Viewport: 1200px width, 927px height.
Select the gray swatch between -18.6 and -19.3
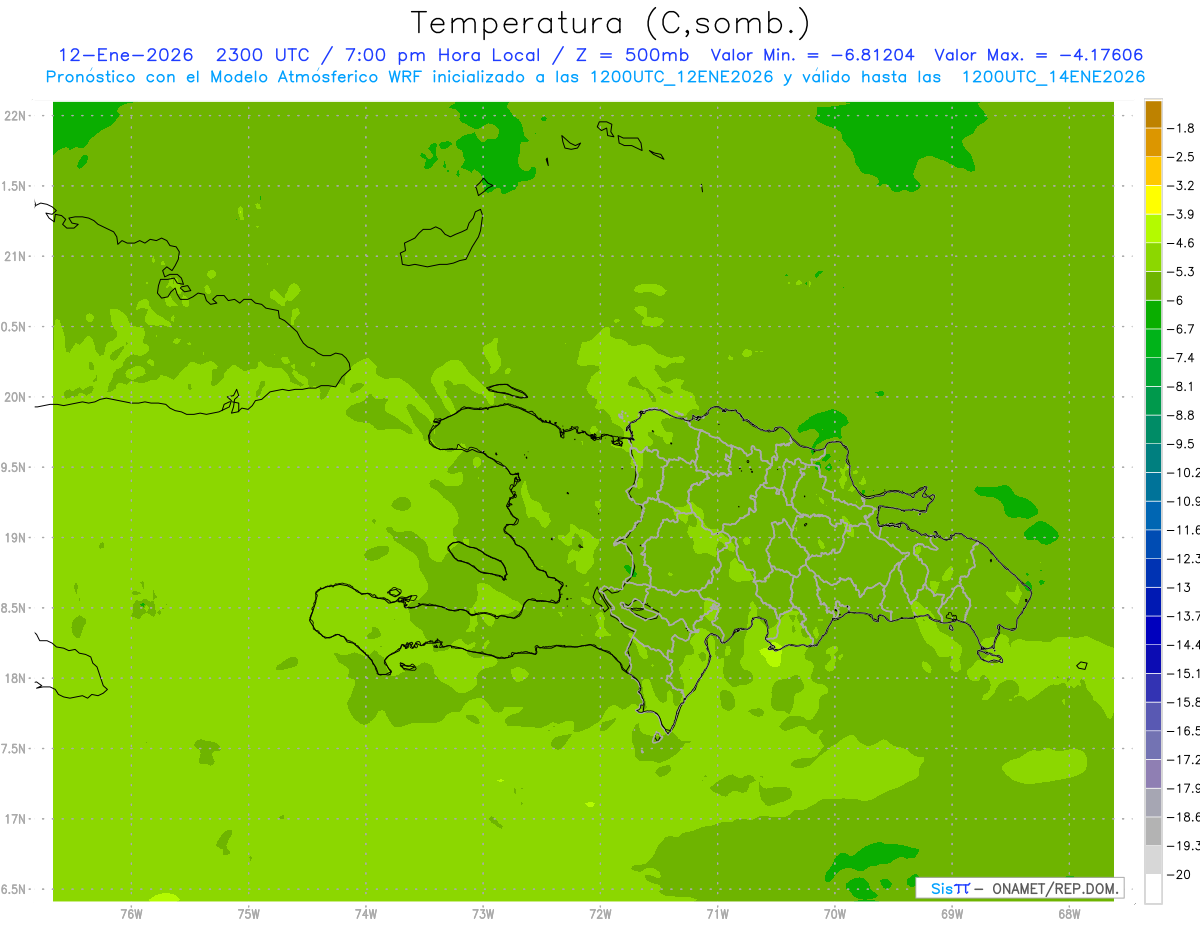click(x=1153, y=831)
